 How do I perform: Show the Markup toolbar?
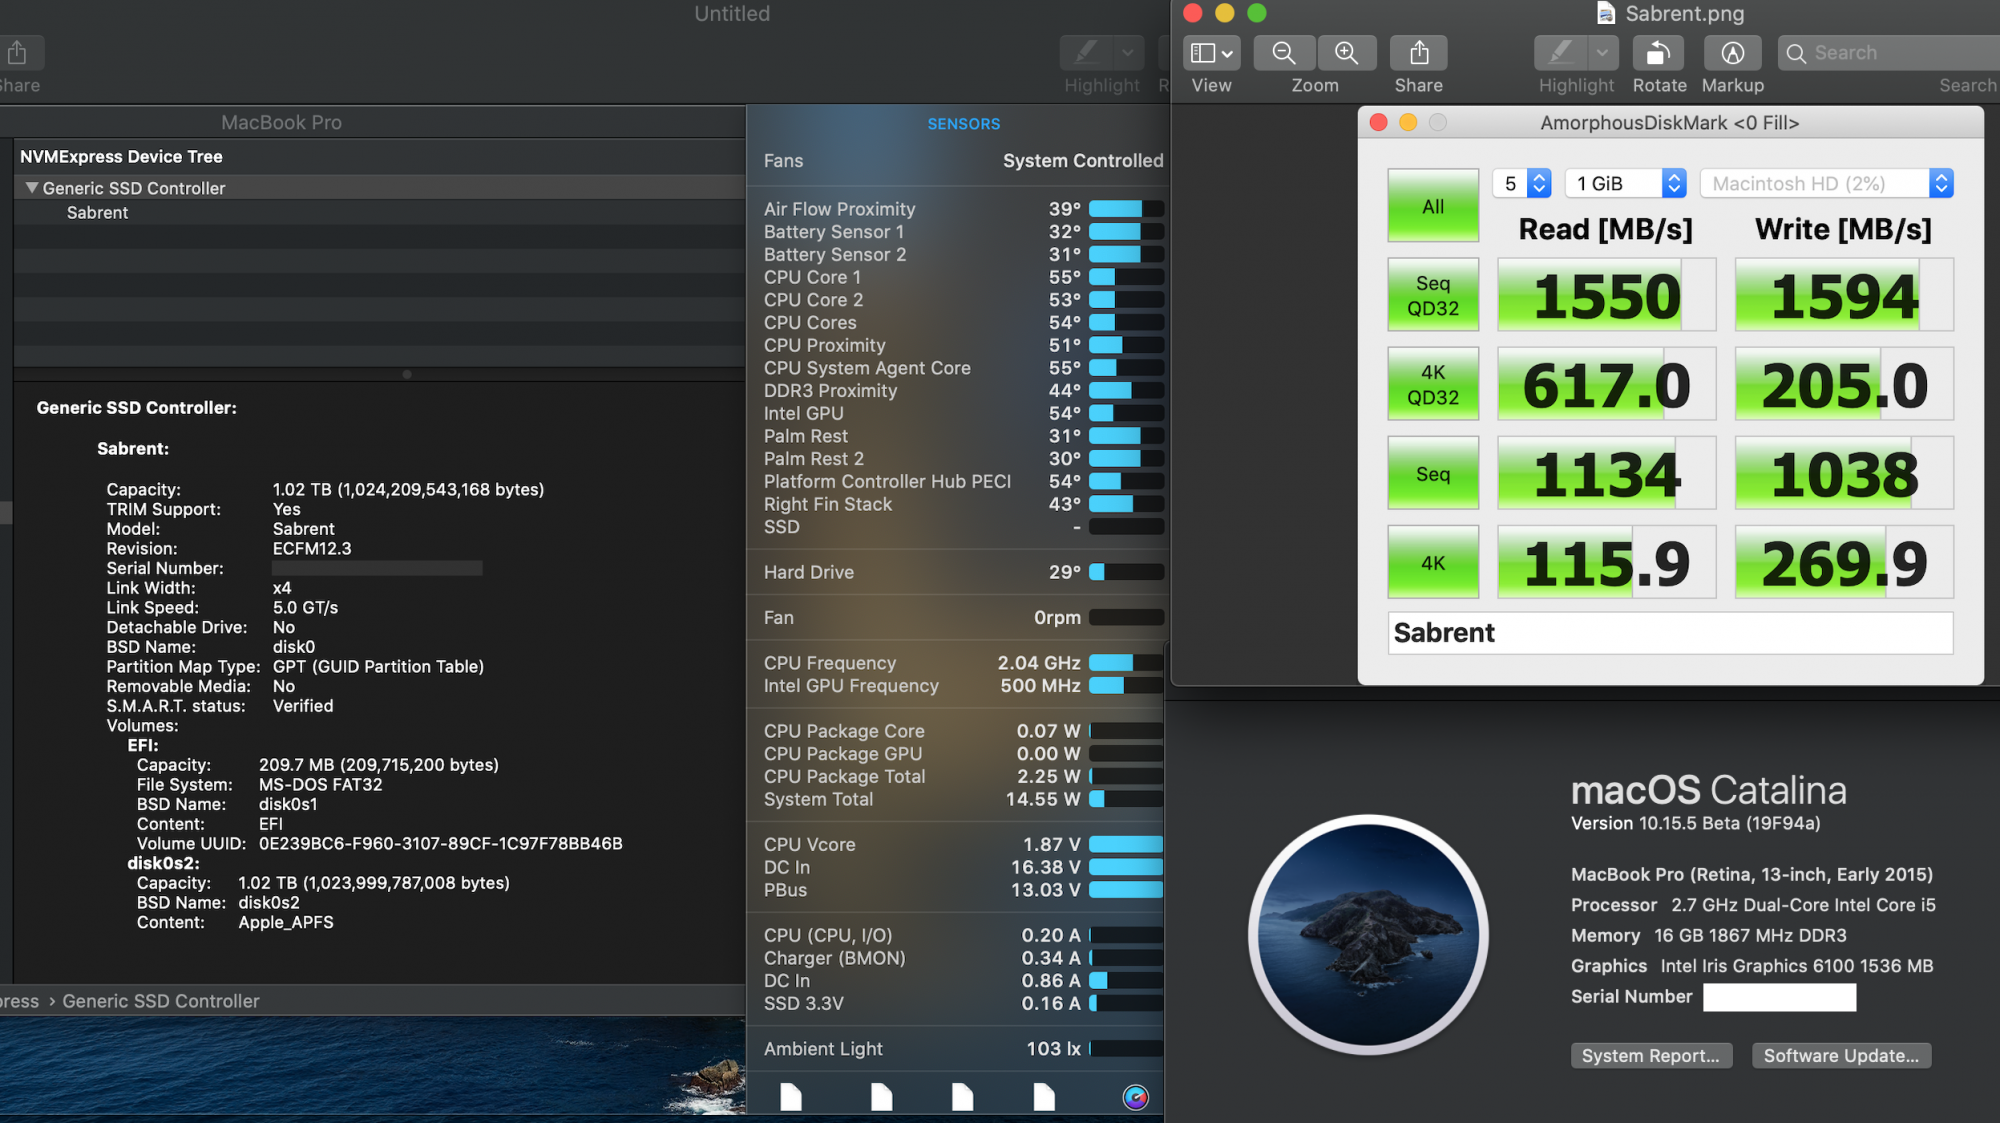[1732, 53]
